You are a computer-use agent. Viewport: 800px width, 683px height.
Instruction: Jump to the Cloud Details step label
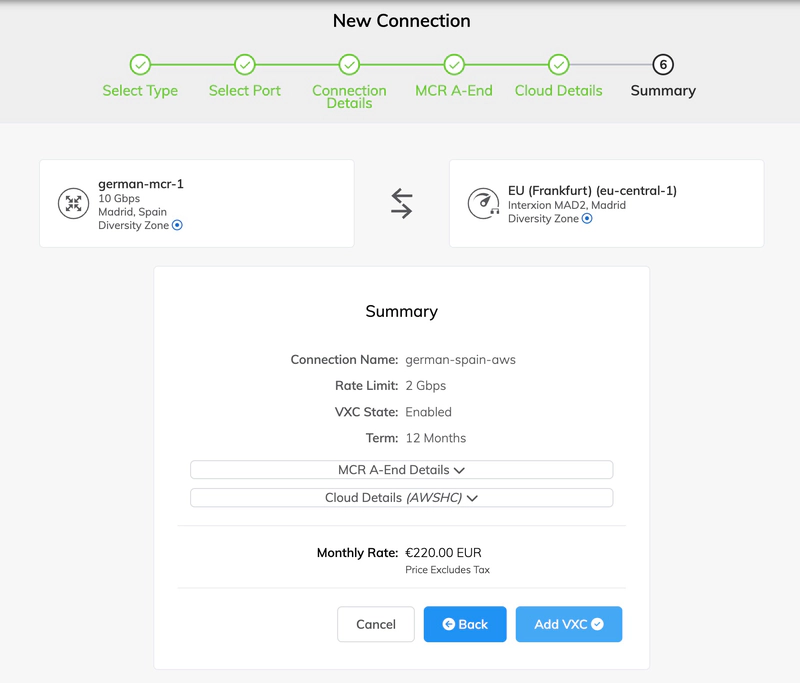[558, 91]
